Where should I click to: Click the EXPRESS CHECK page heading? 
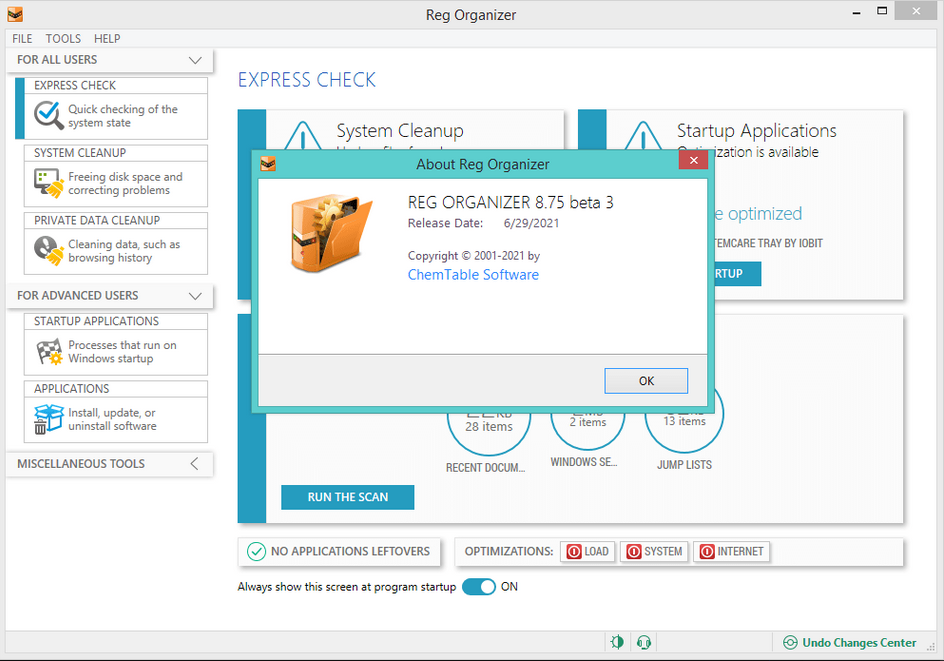point(306,80)
